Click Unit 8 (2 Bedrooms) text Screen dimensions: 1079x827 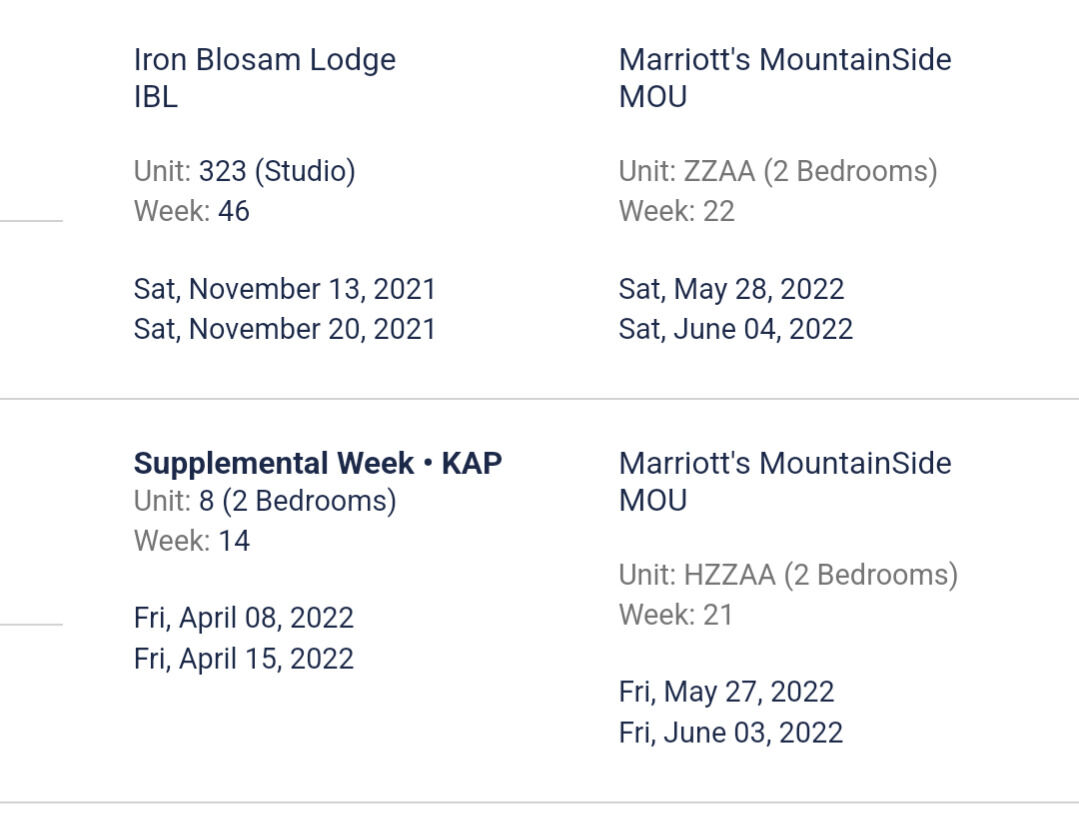click(265, 501)
